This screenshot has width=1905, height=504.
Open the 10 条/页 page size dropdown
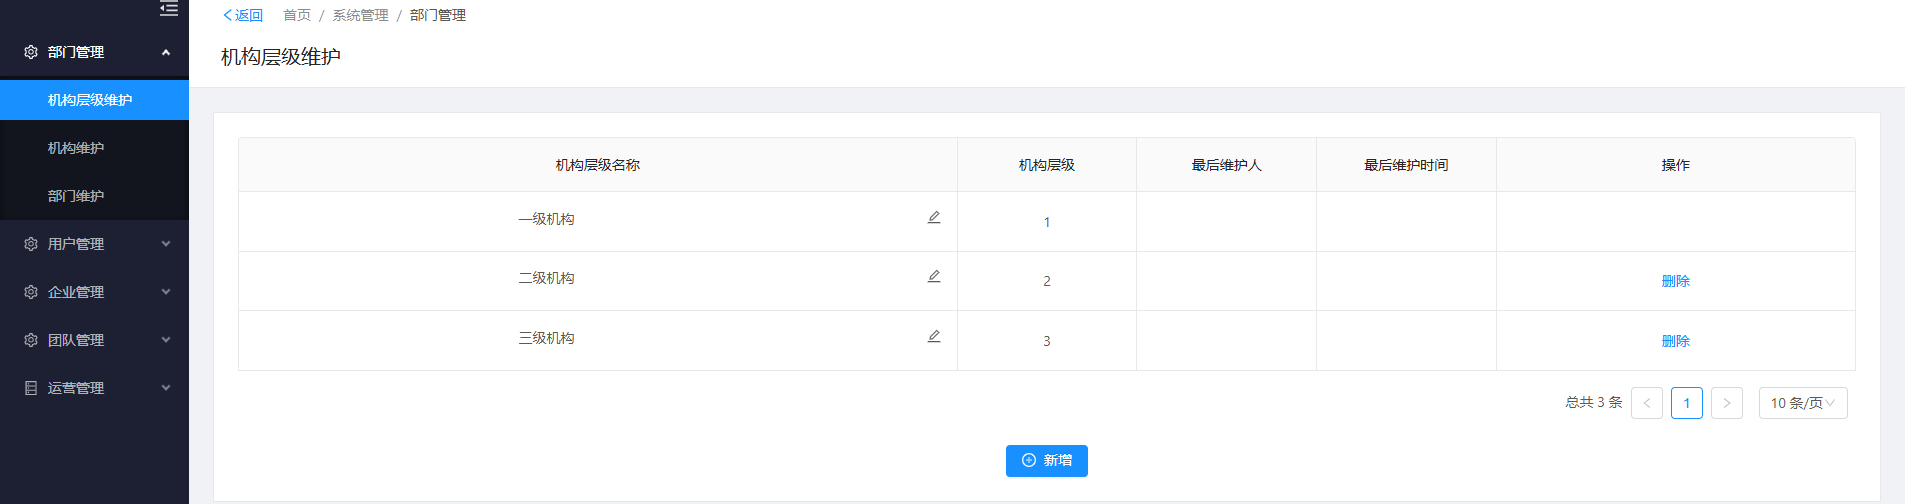pos(1802,403)
